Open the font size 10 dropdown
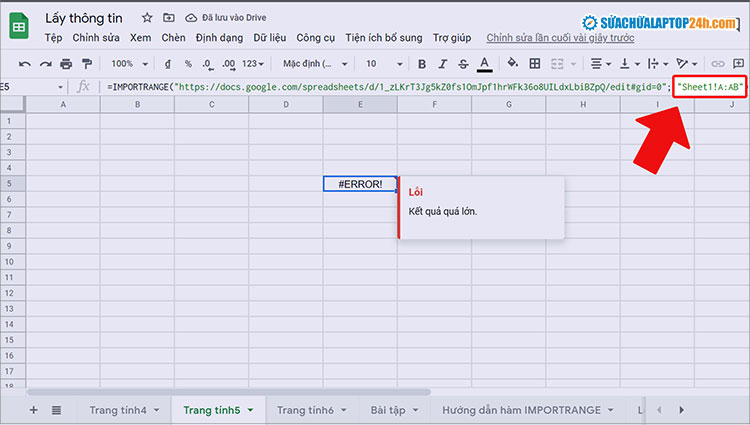 pyautogui.click(x=384, y=64)
